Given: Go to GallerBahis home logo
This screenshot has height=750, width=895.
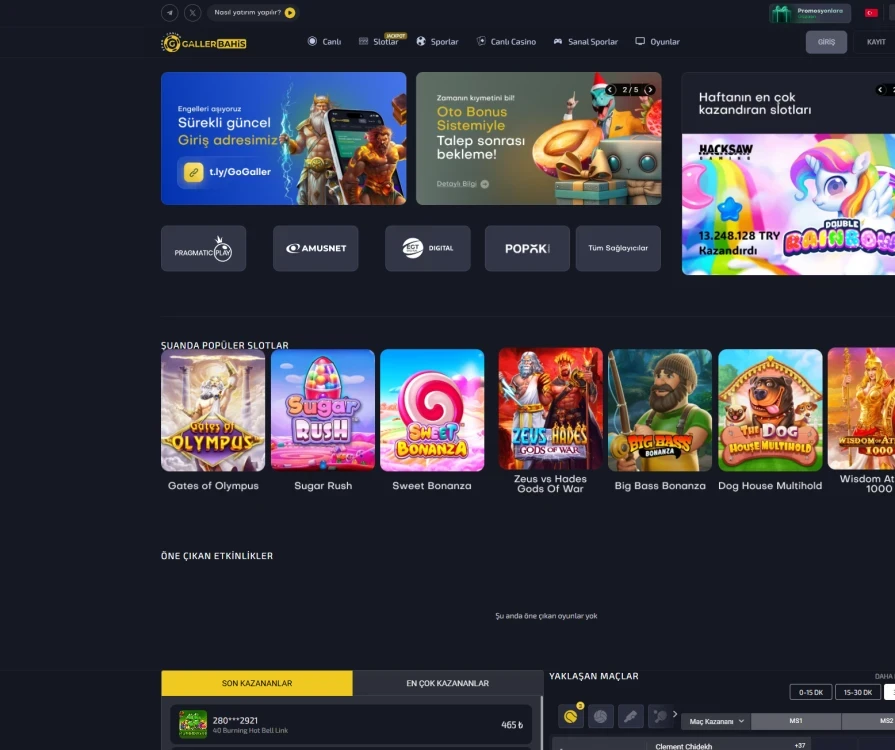Looking at the screenshot, I should 204,43.
